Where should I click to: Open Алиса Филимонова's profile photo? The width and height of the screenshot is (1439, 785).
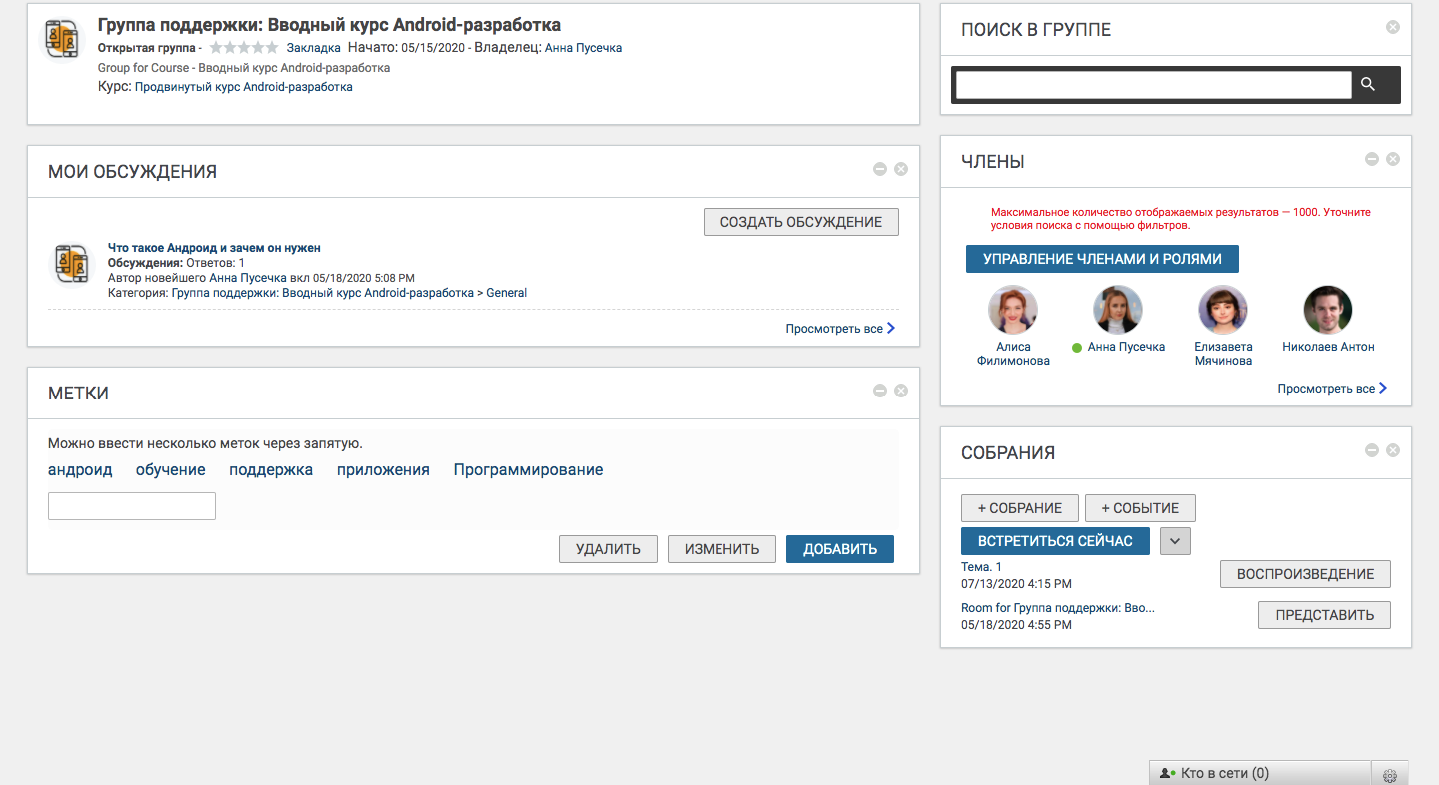coord(1013,311)
